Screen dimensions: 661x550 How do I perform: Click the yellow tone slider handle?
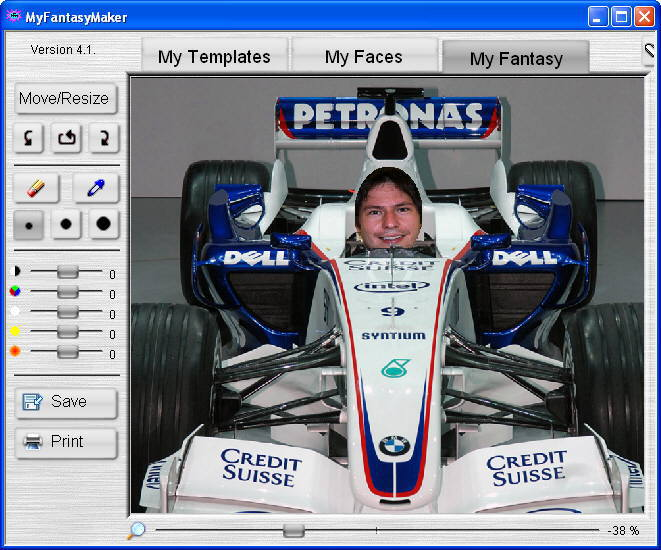(x=67, y=331)
